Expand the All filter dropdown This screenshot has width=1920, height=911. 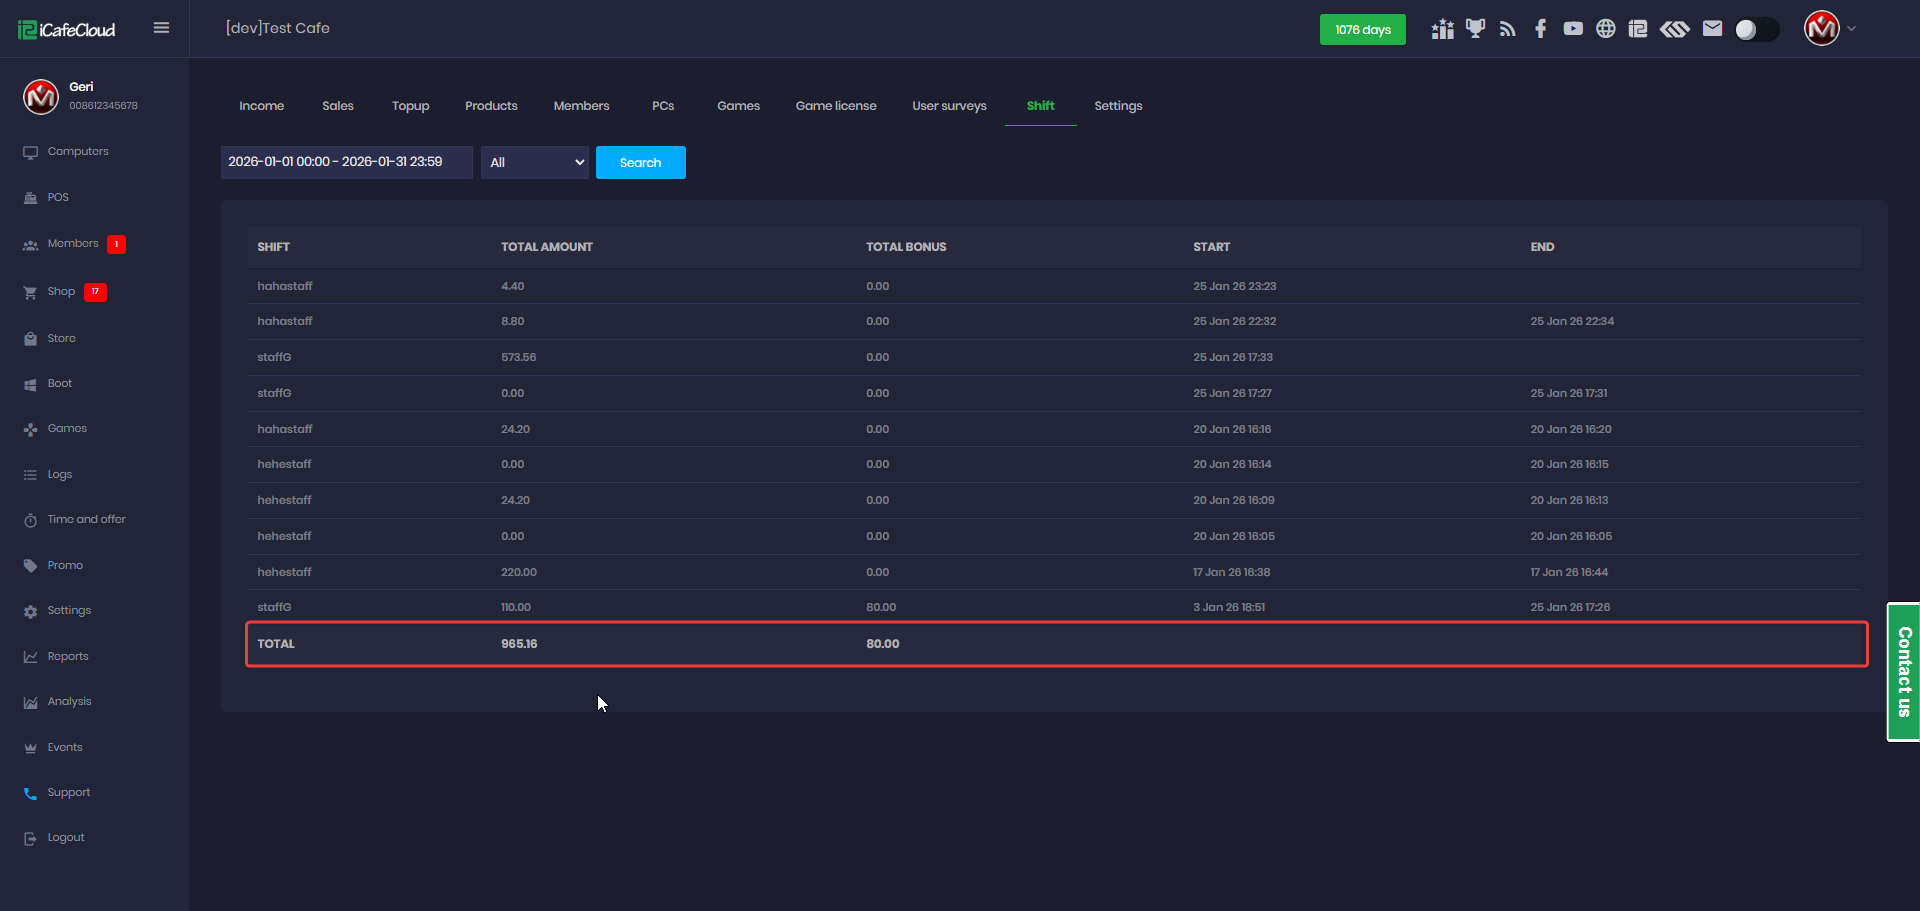[535, 163]
